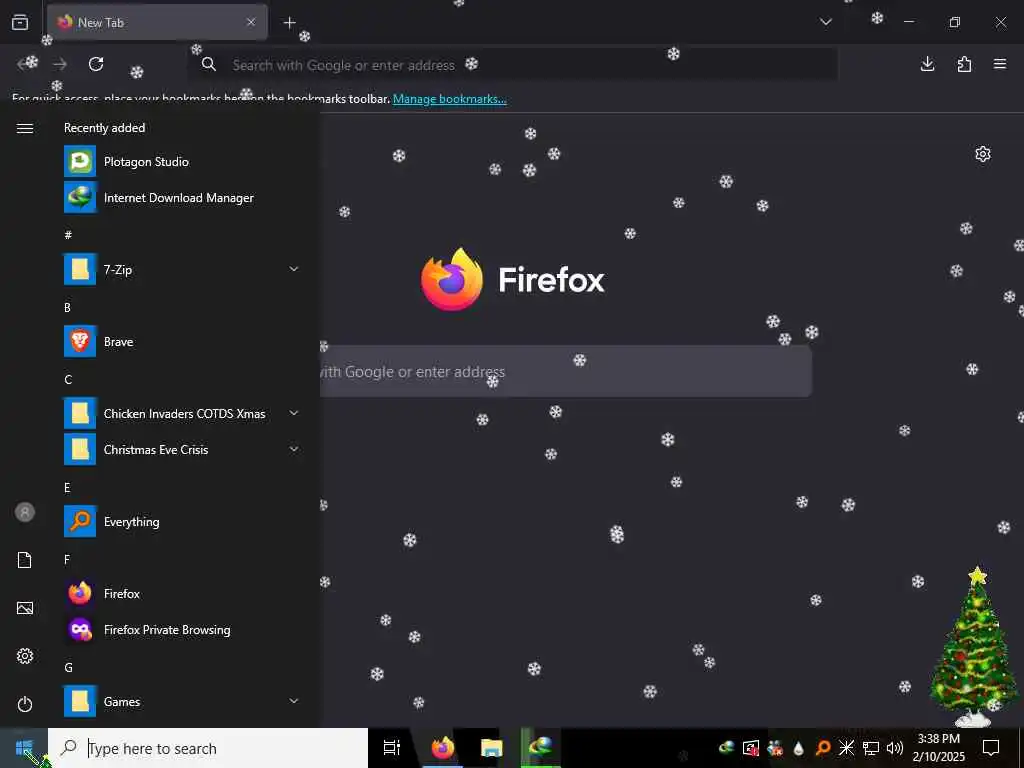1024x768 pixels.
Task: Select the letter F section header
Action: [x=67, y=560]
